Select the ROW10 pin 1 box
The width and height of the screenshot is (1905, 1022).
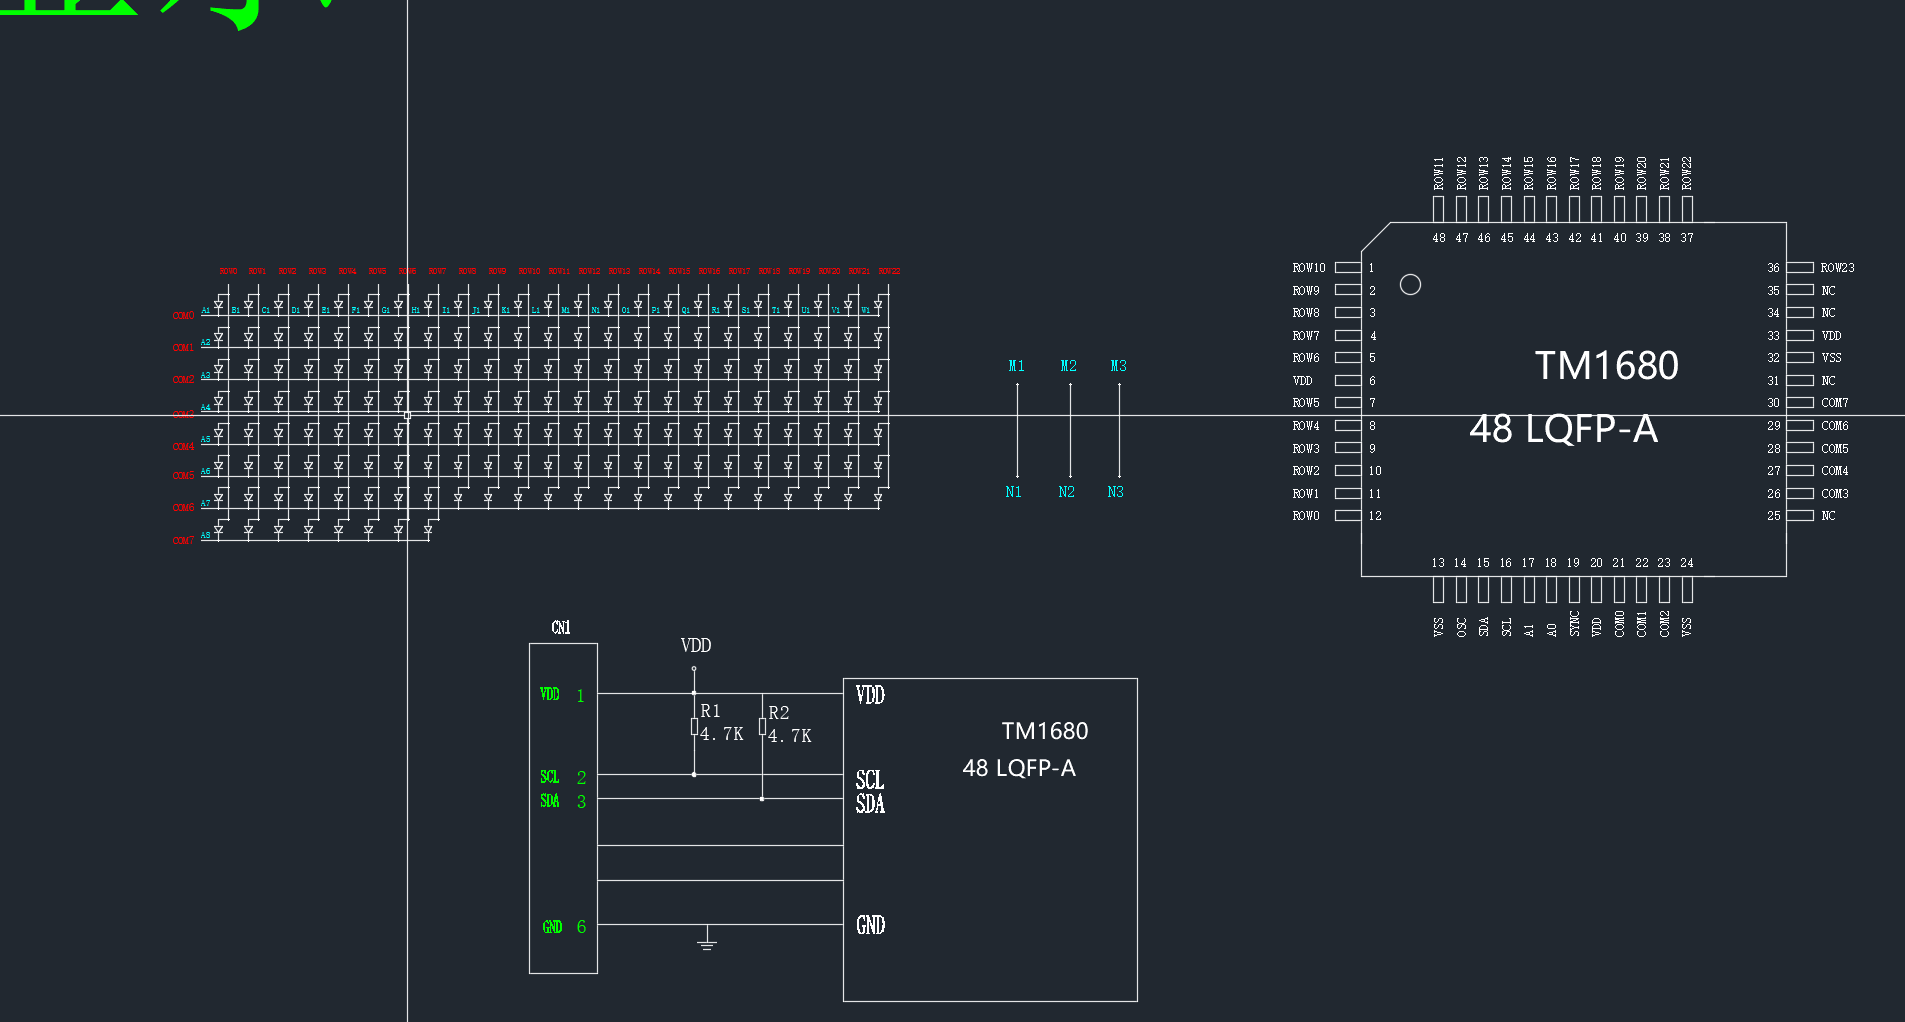point(1348,268)
